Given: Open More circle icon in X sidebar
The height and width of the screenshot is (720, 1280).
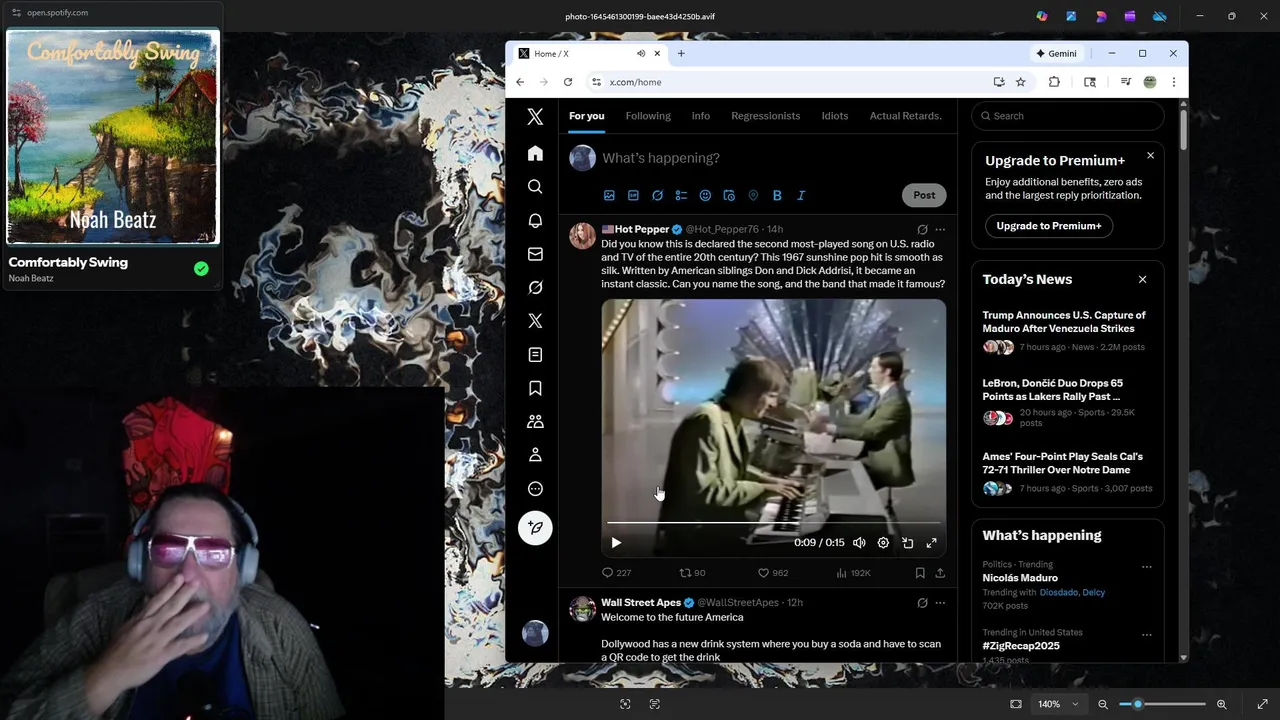Looking at the screenshot, I should click(535, 489).
